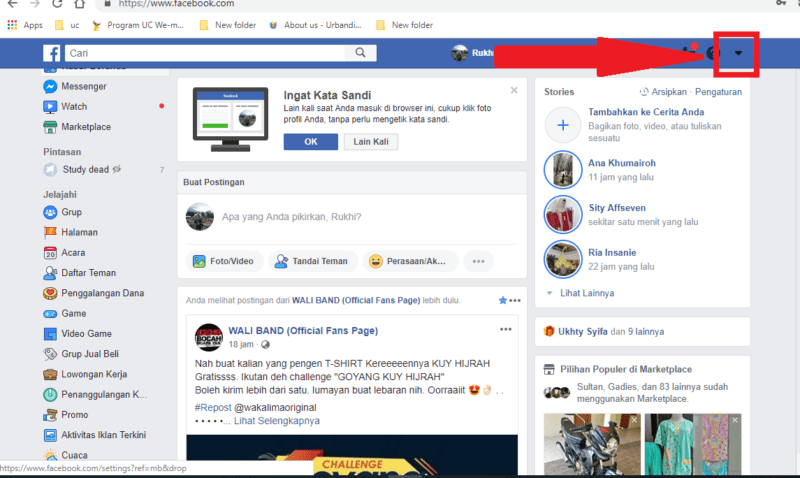Click the star icon above WALI BAND post

(x=503, y=300)
